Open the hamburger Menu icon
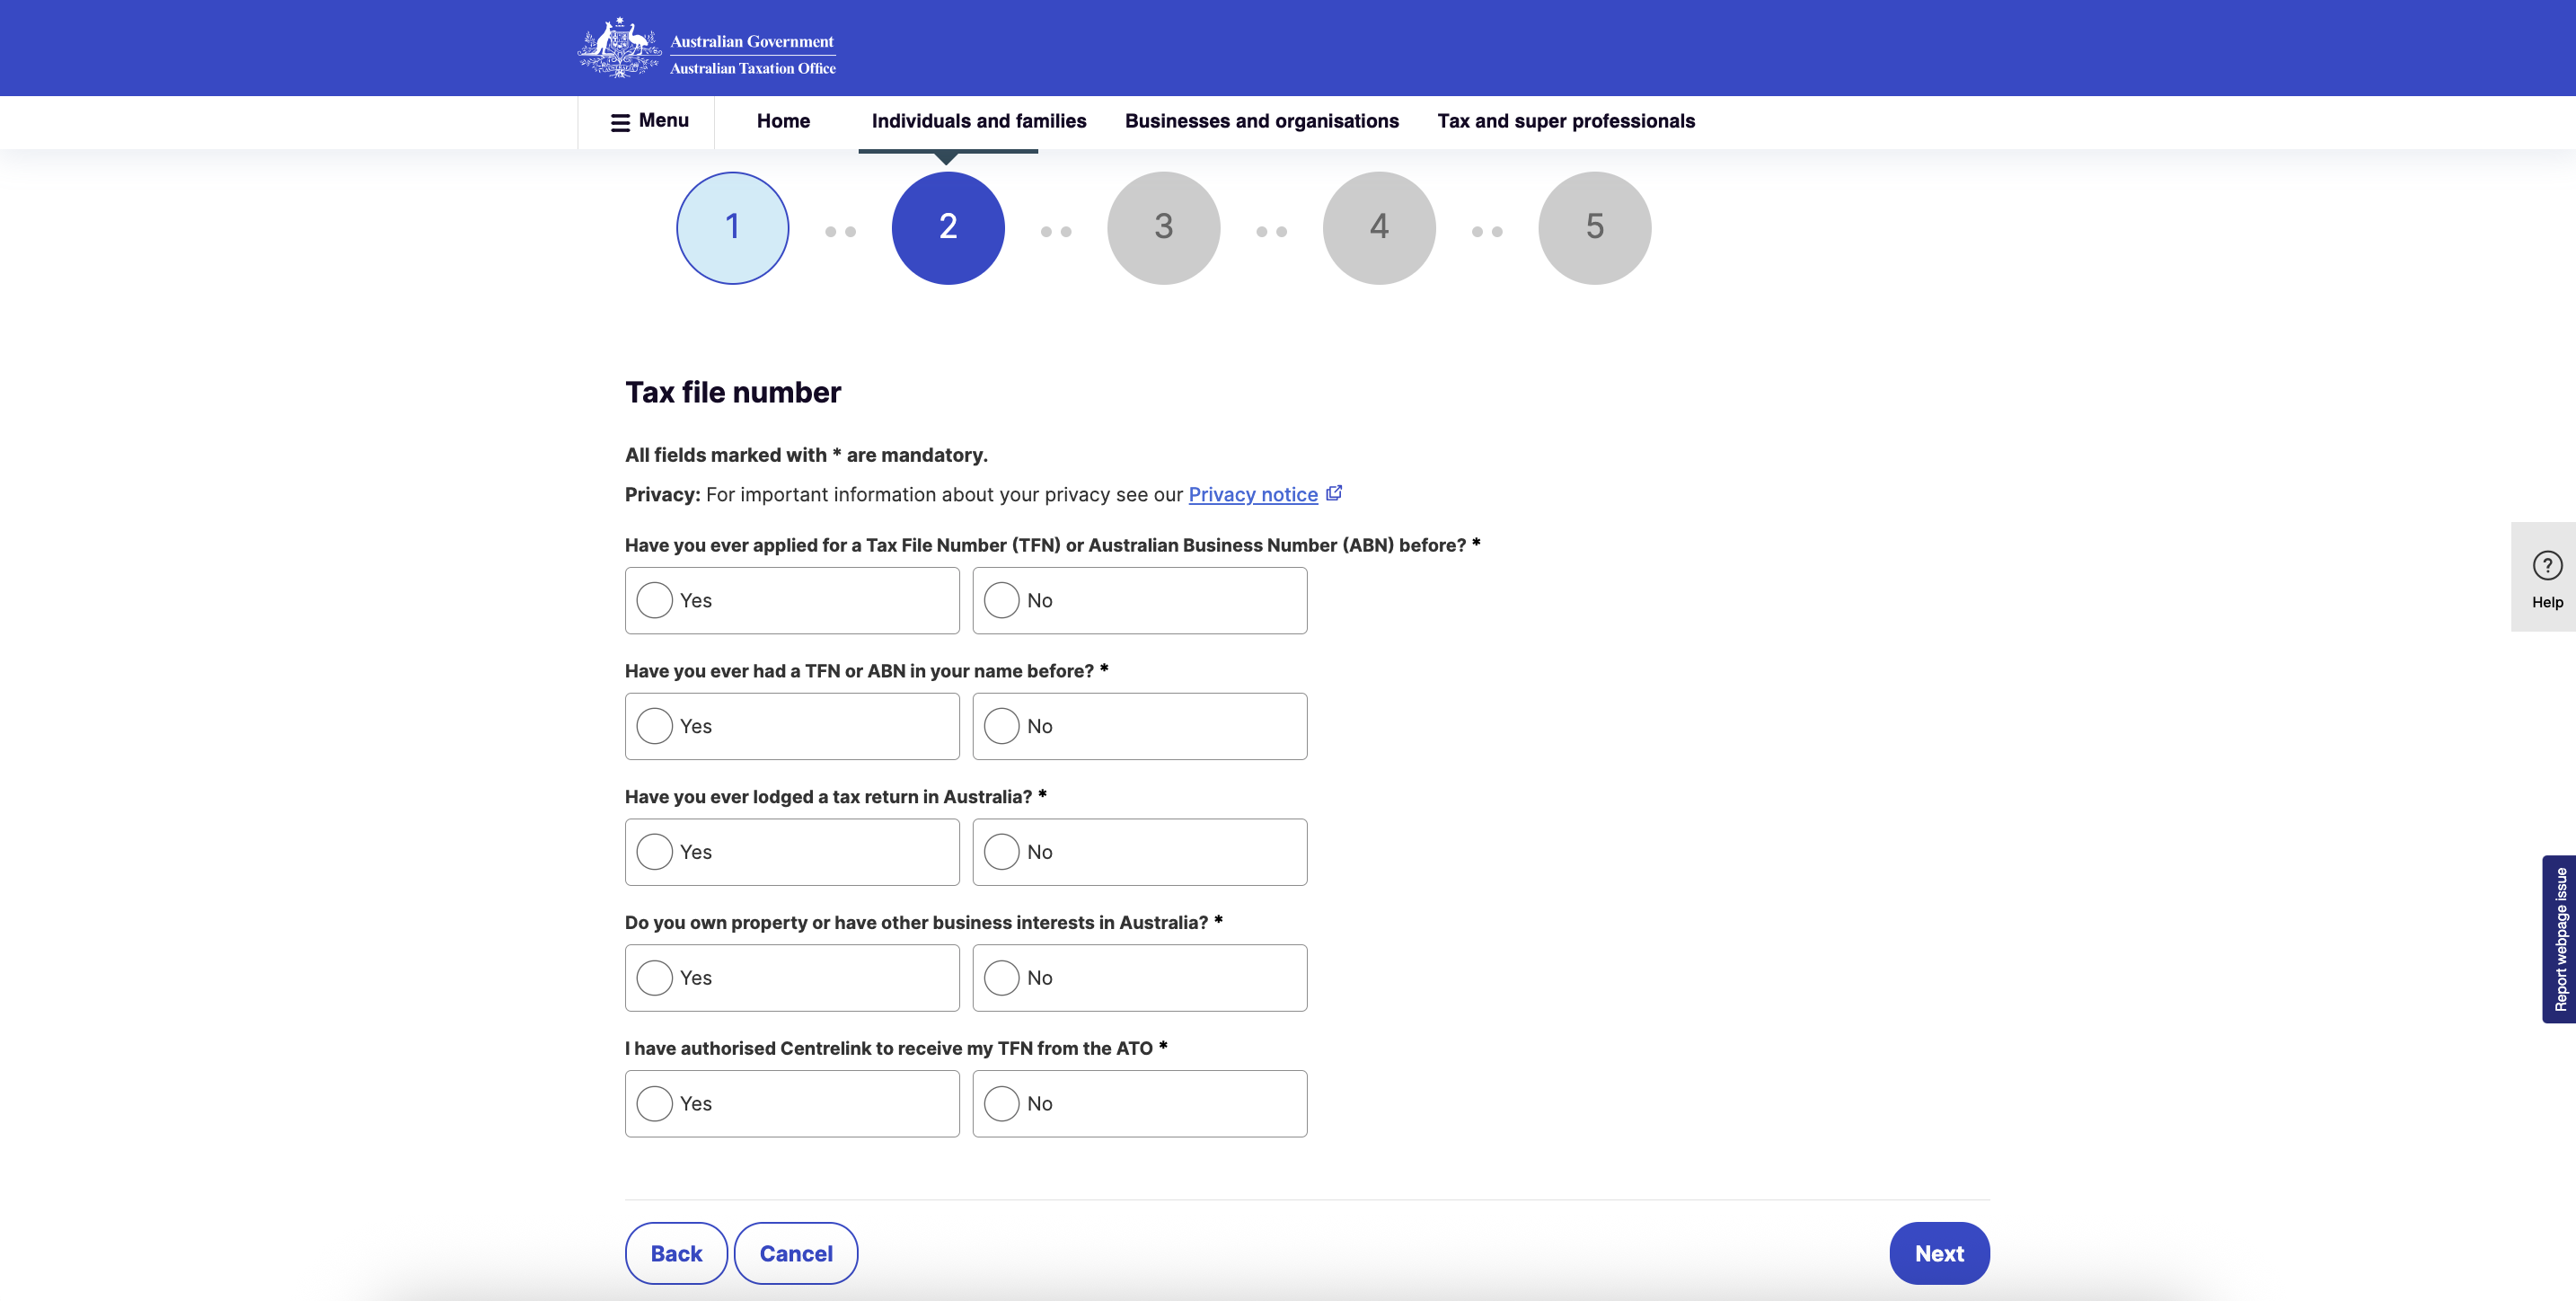This screenshot has height=1301, width=2576. coord(620,122)
